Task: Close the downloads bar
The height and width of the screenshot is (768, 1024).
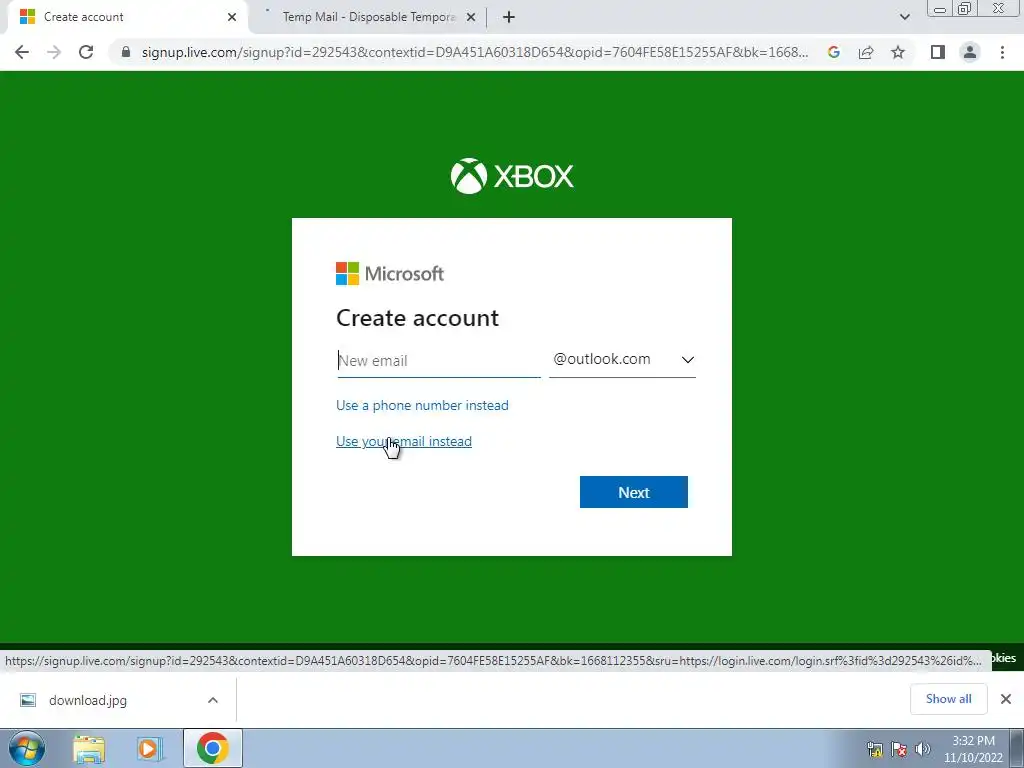Action: (x=1006, y=699)
